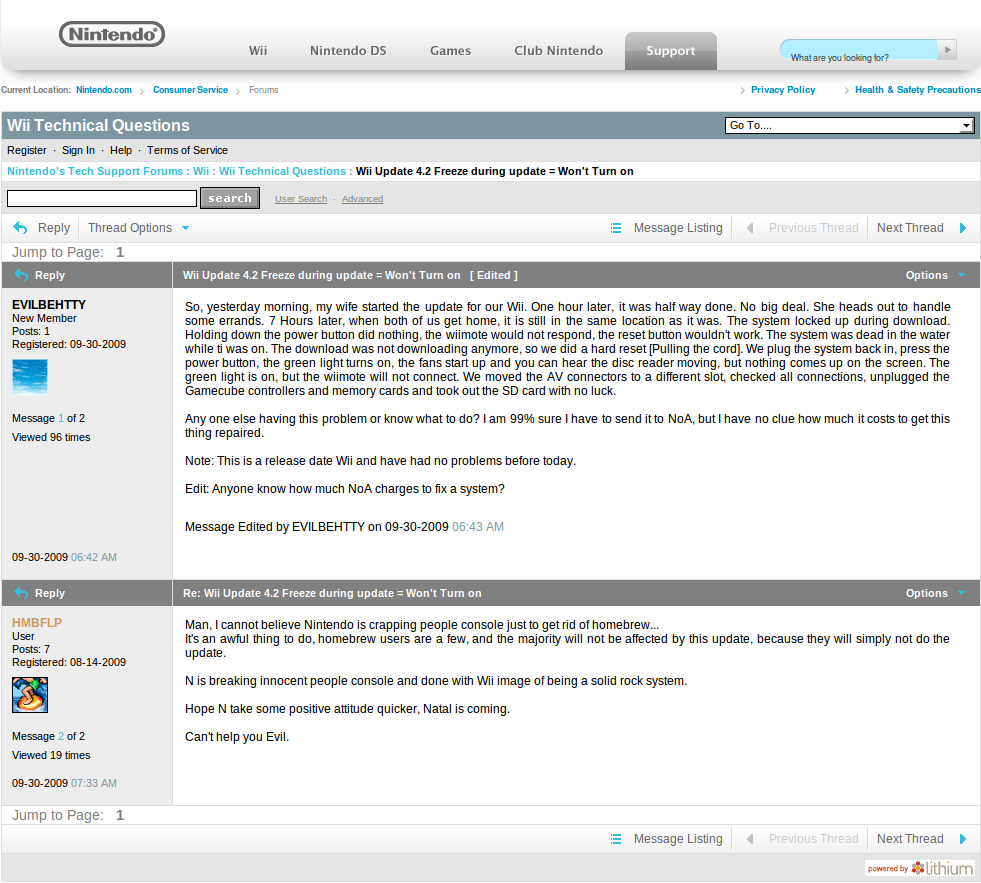Open the Advanced search link
The height and width of the screenshot is (883, 981).
coord(362,199)
